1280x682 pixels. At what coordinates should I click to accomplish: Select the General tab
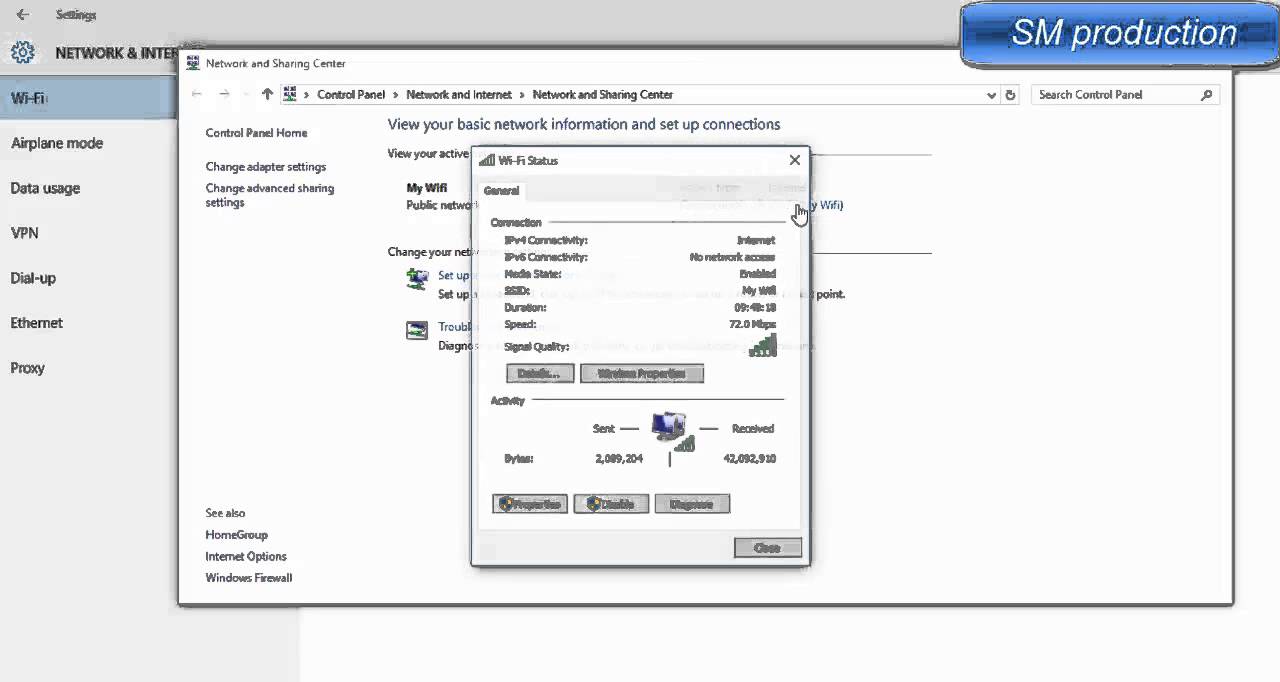pos(502,191)
